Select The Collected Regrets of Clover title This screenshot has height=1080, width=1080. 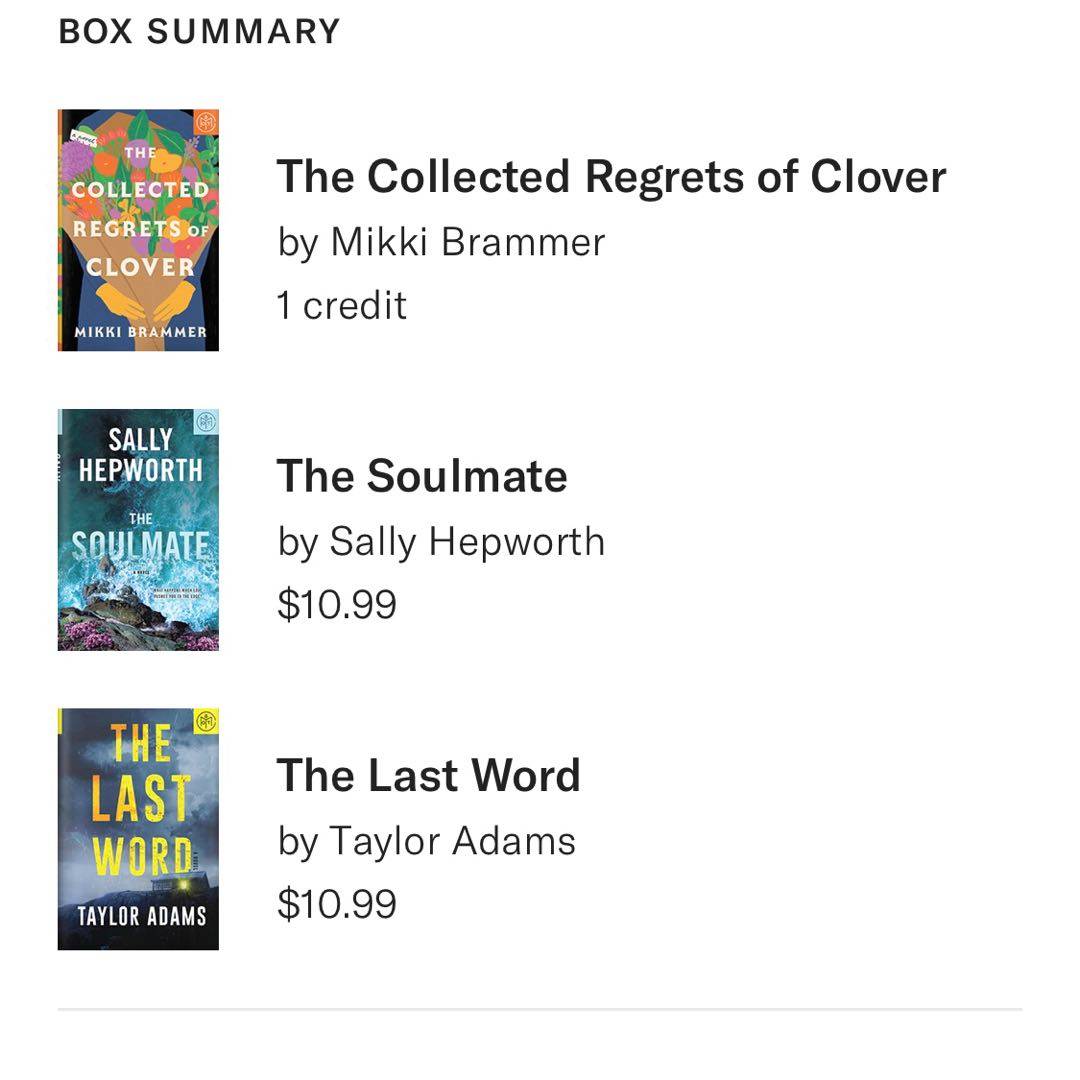611,177
